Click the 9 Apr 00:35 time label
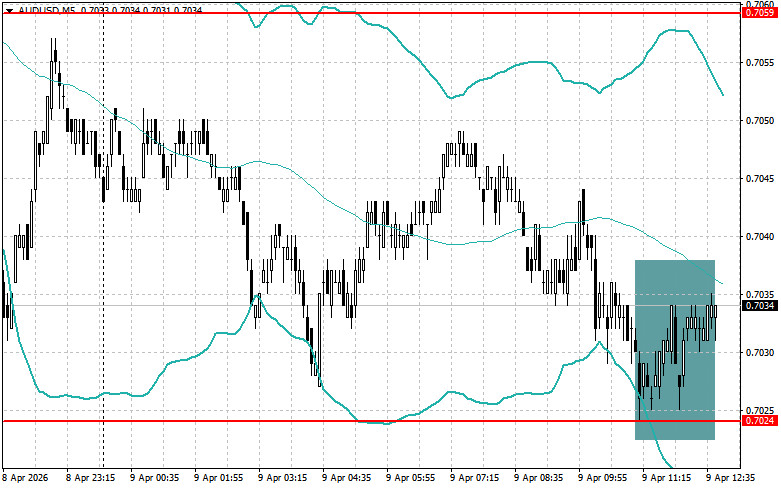781x489 pixels. tap(154, 478)
